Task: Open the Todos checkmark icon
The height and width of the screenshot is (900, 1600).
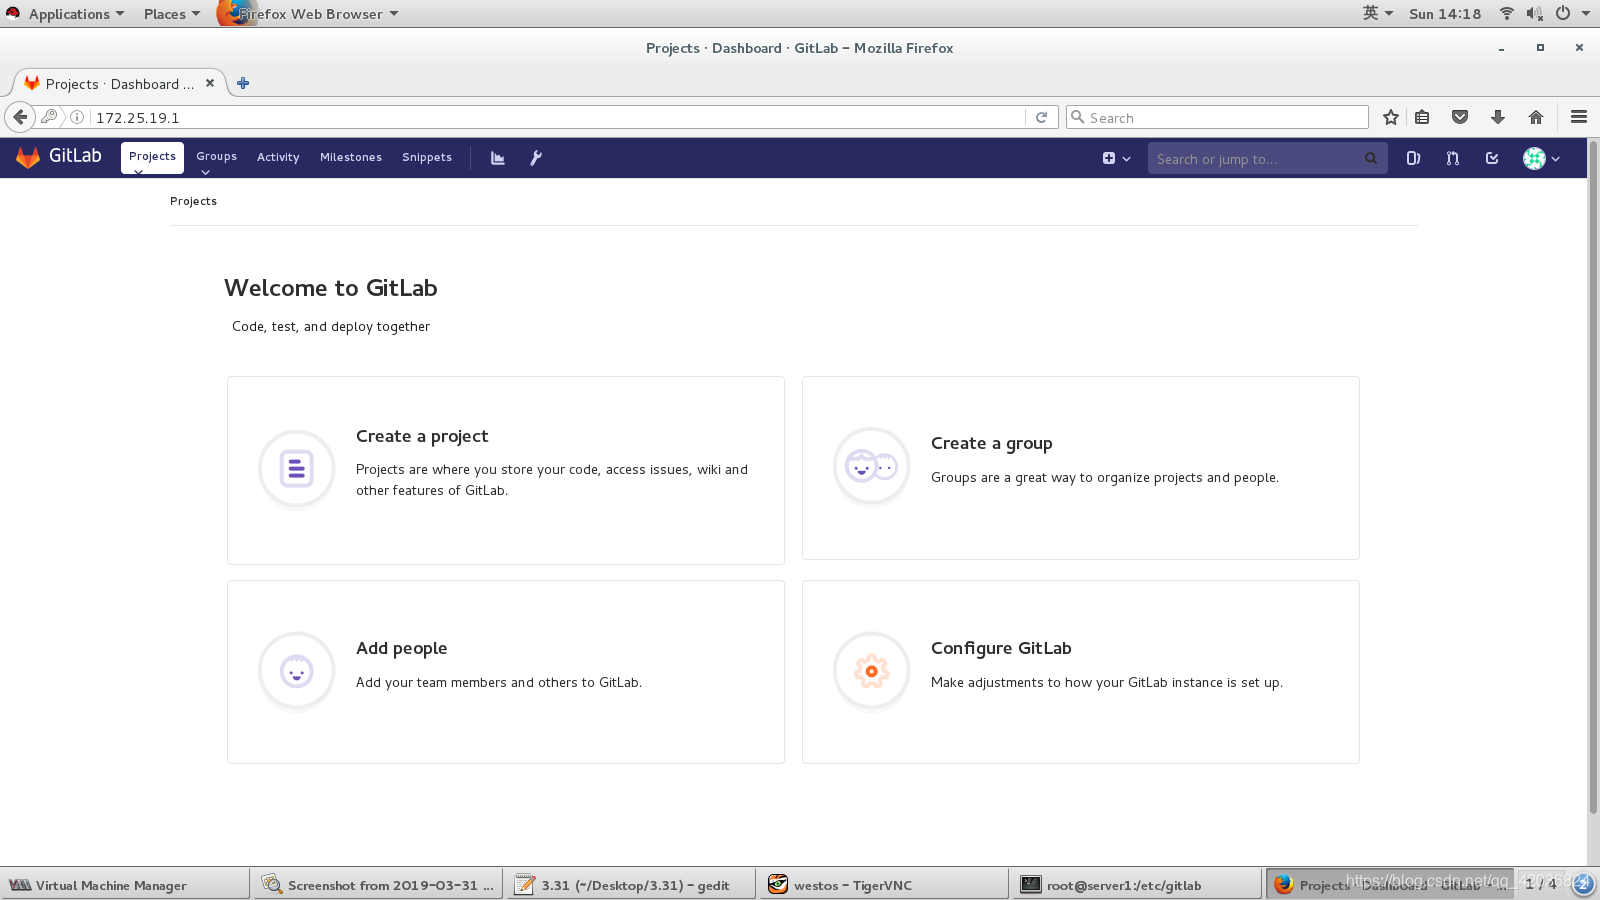Action: click(x=1492, y=158)
